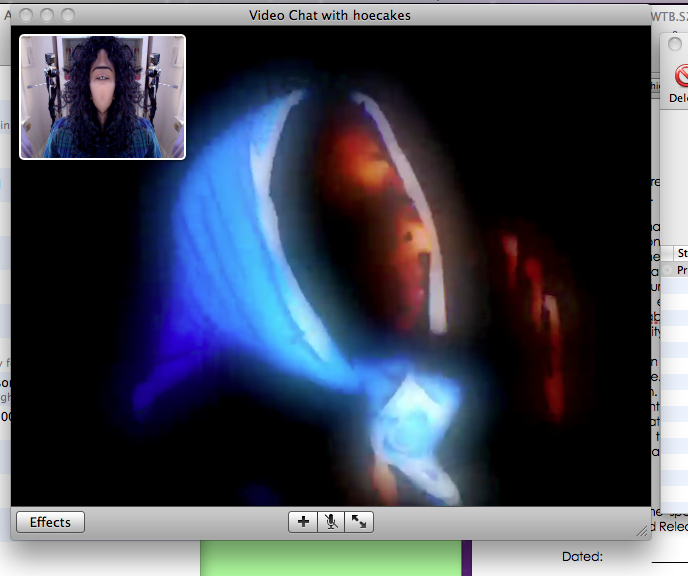The image size is (688, 576).
Task: Click the purple bar beside green area
Action: 465,558
